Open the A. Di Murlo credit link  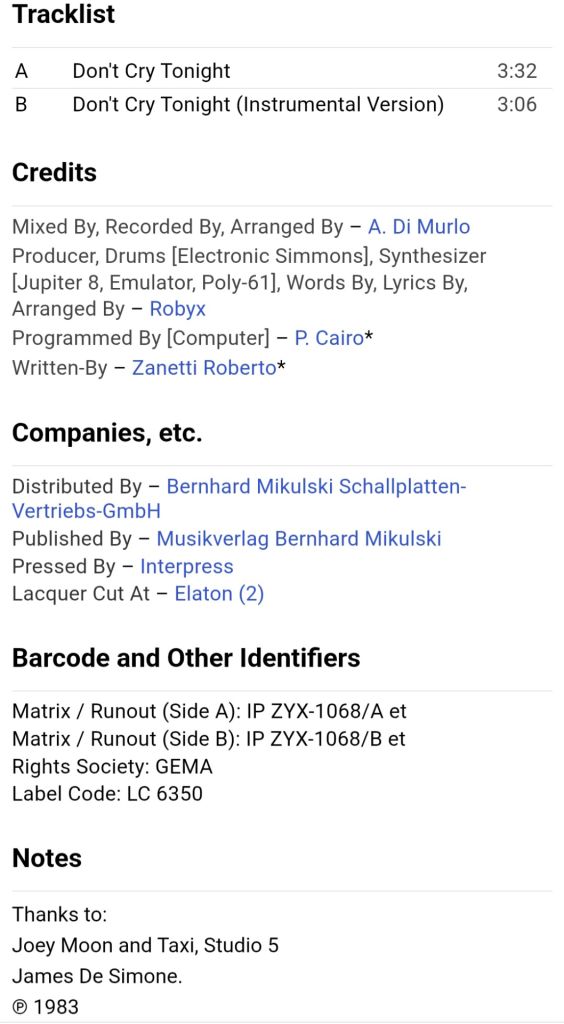pos(418,227)
